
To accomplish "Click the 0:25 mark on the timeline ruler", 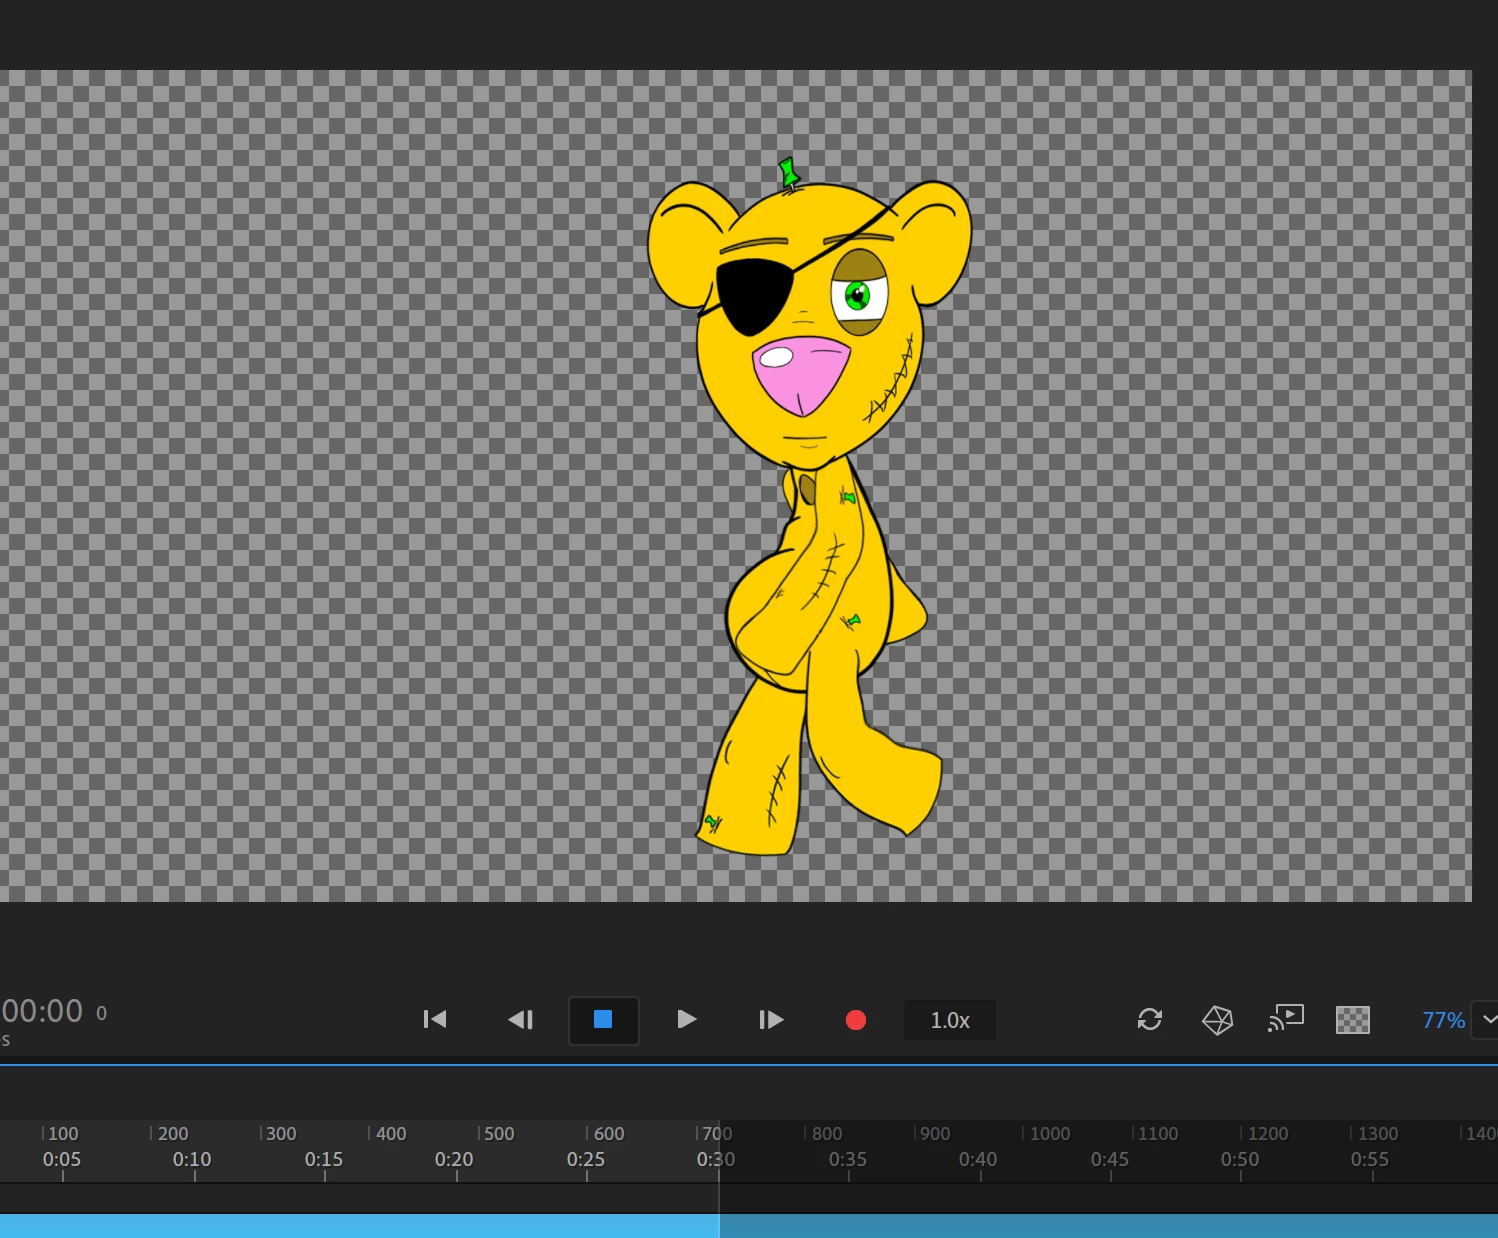I will click(586, 1160).
